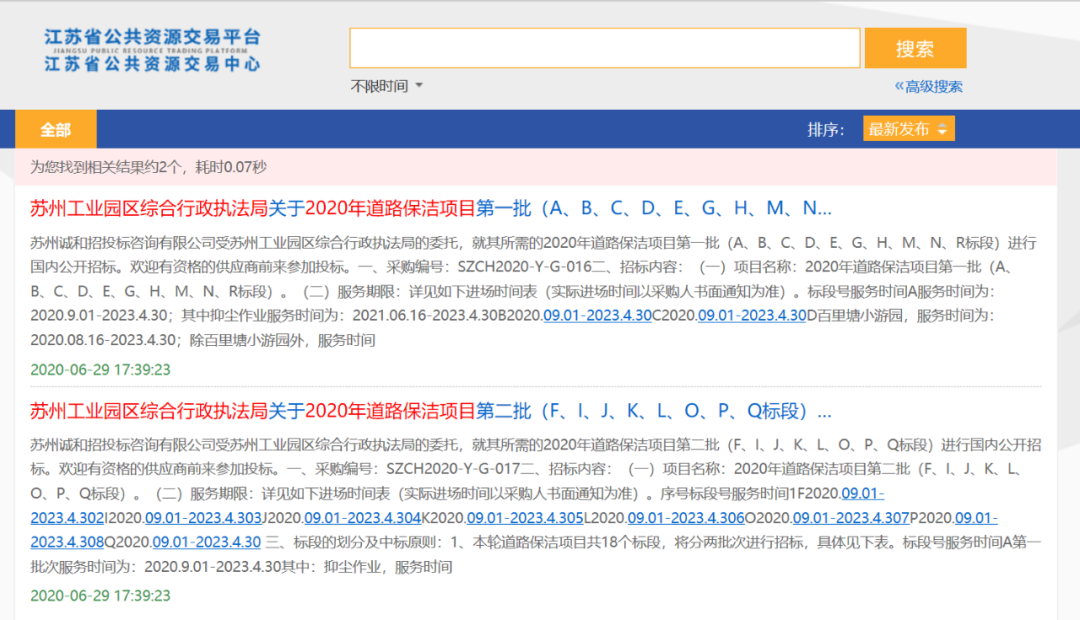Select the 全部 tab
Viewport: 1080px width, 620px height.
56,130
